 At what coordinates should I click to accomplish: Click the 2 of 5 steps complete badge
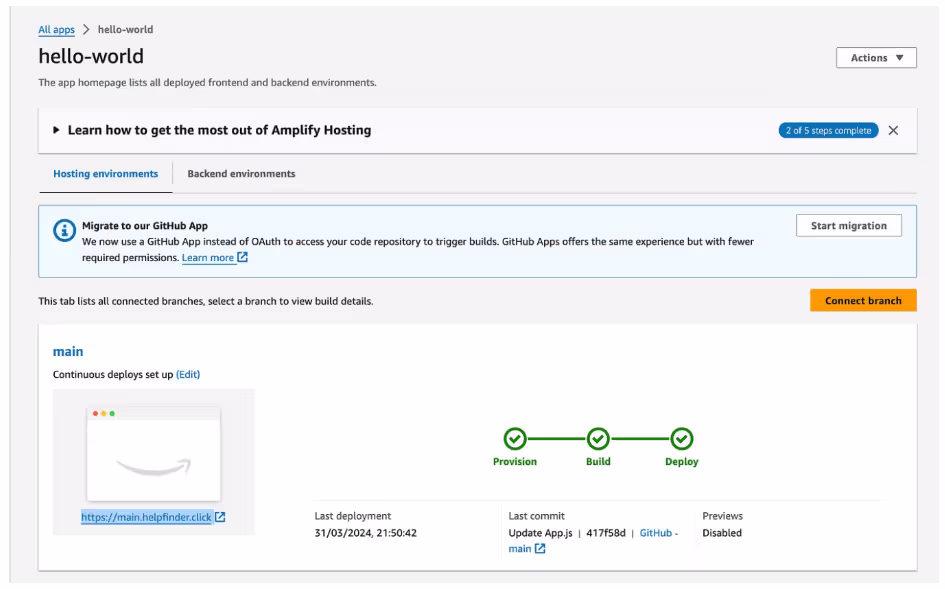tap(828, 131)
